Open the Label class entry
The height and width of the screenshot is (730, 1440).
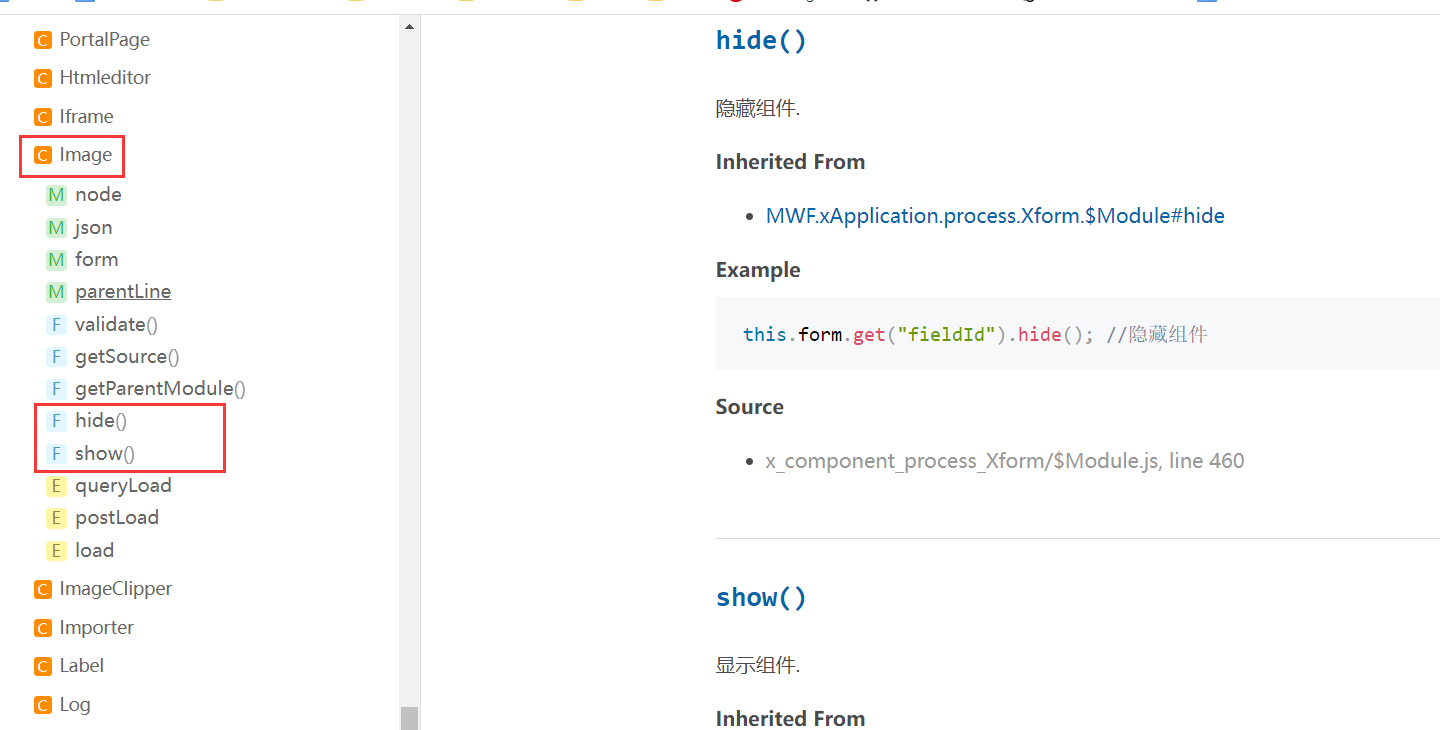(x=81, y=666)
